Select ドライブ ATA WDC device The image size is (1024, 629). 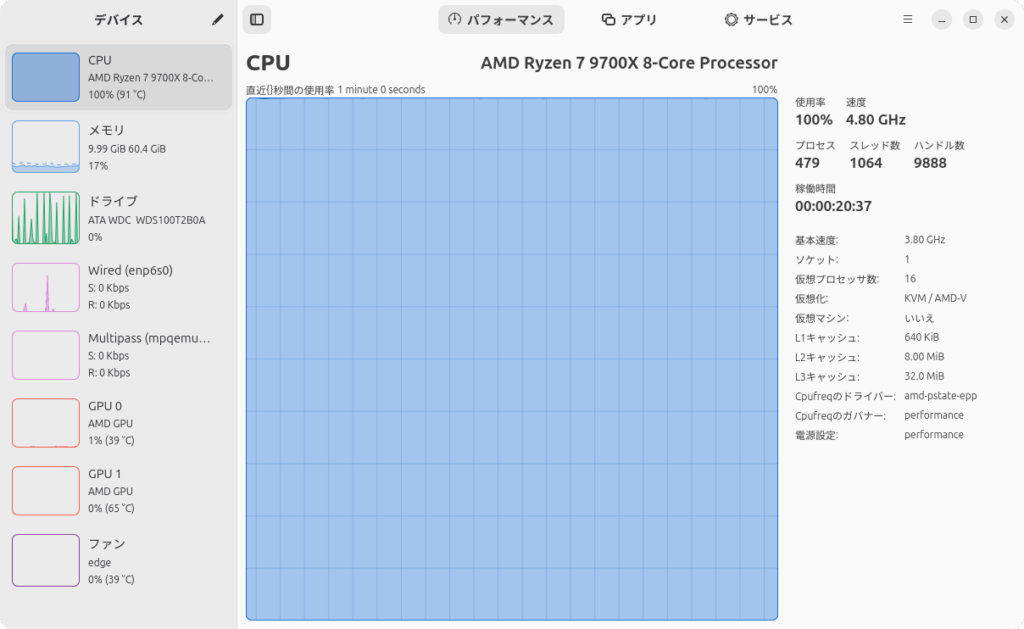click(119, 218)
